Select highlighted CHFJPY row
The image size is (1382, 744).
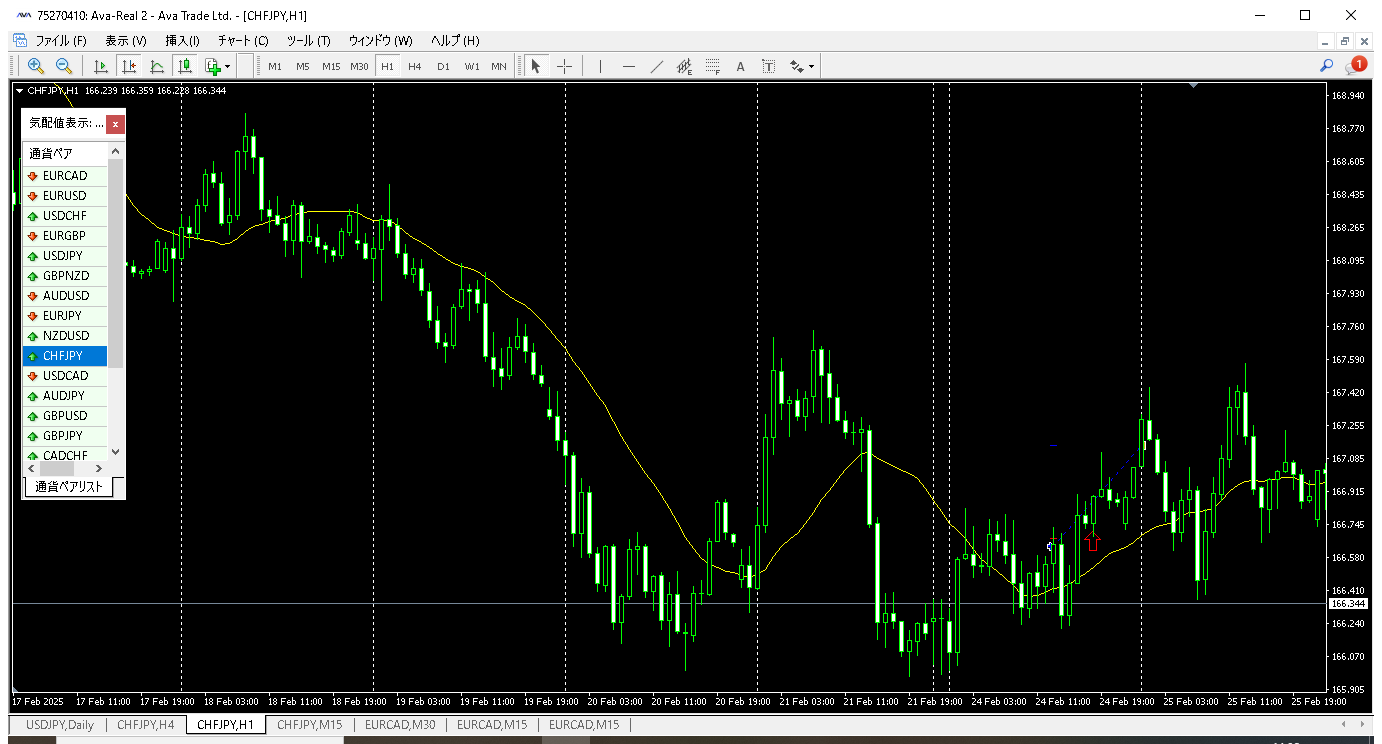[65, 356]
